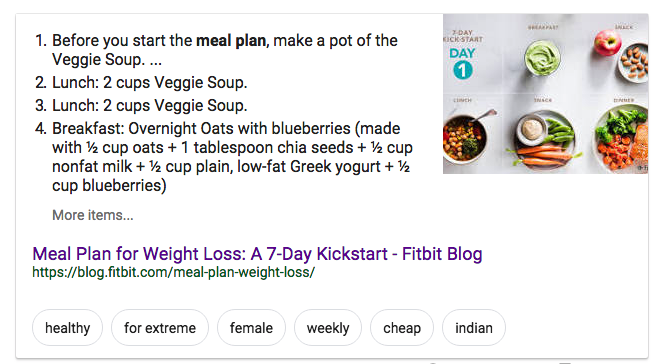Image resolution: width=671 pixels, height=364 pixels.
Task: Click the carrots and snap peas snack plate
Action: pos(543,140)
